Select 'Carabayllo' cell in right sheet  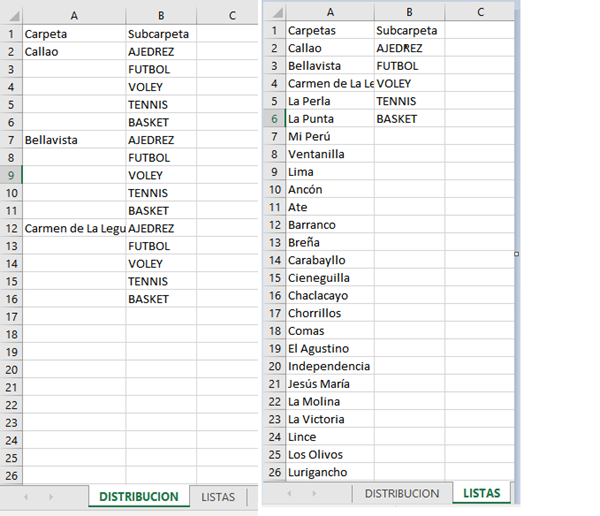pyautogui.click(x=330, y=260)
